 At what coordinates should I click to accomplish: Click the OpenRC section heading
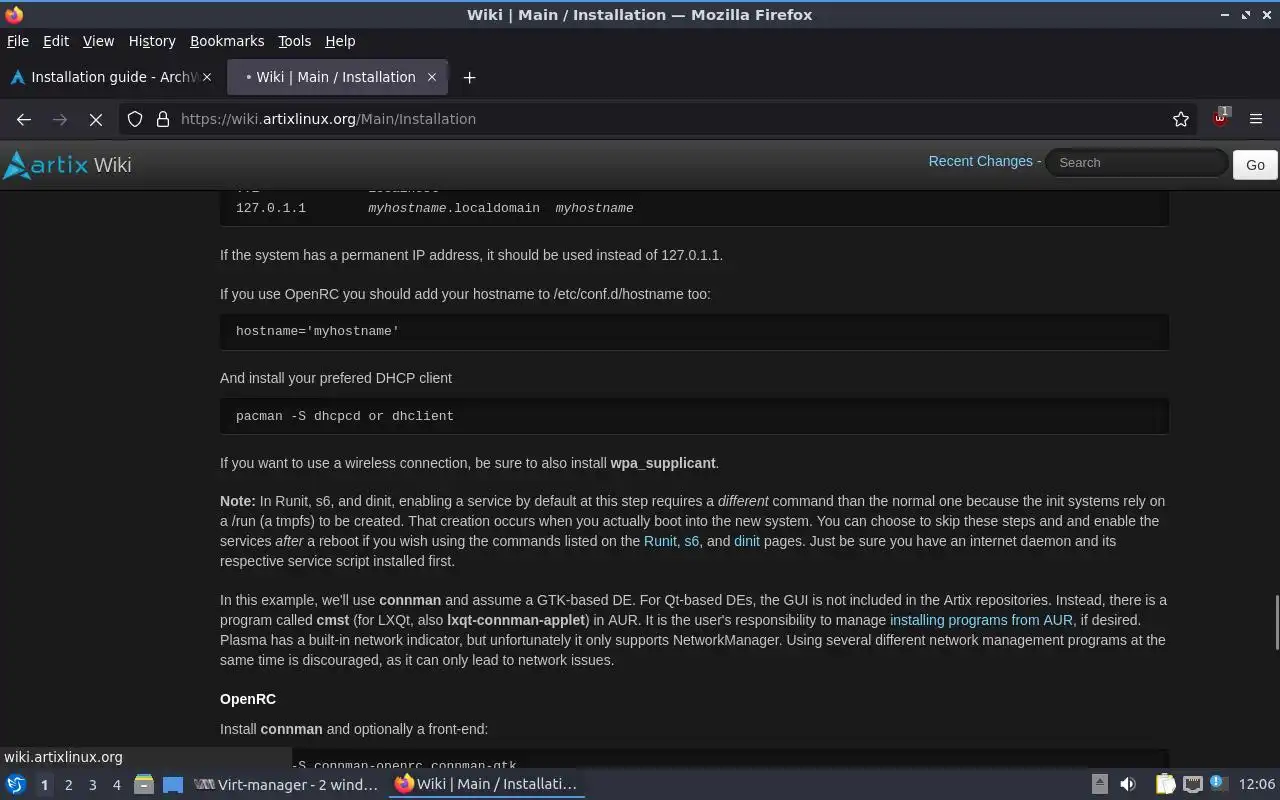click(x=248, y=699)
